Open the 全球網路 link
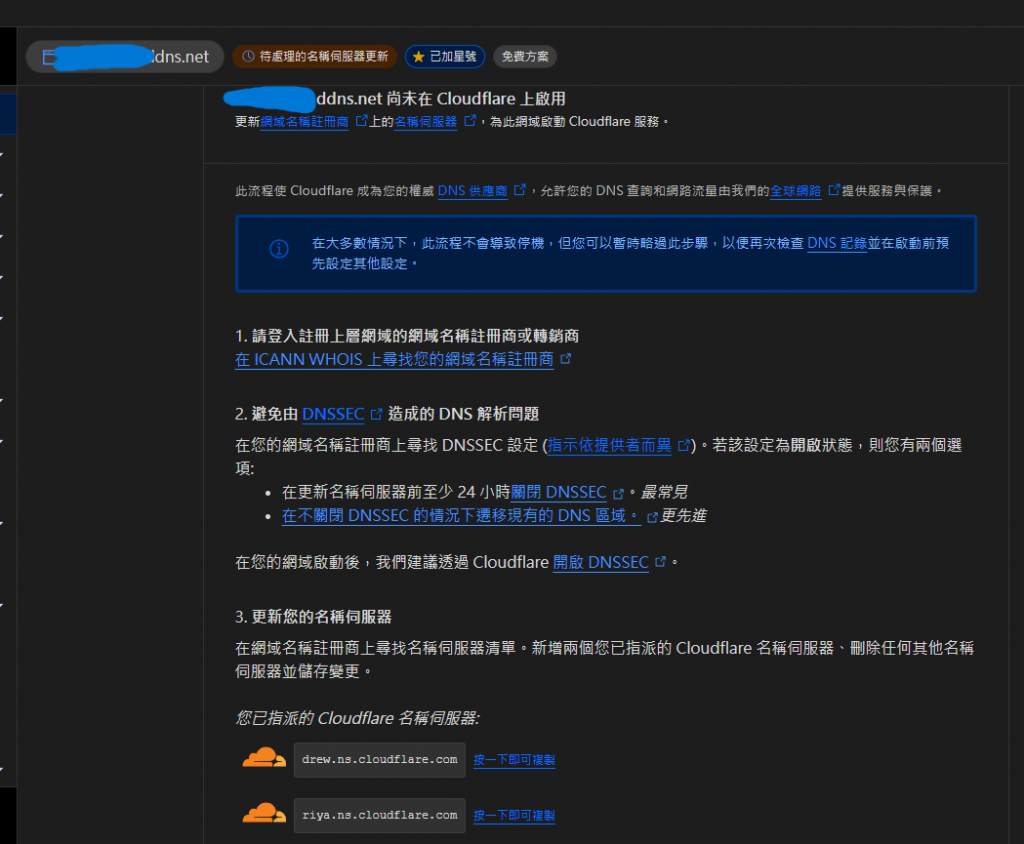Screen dimensions: 1024x844 click(x=795, y=191)
